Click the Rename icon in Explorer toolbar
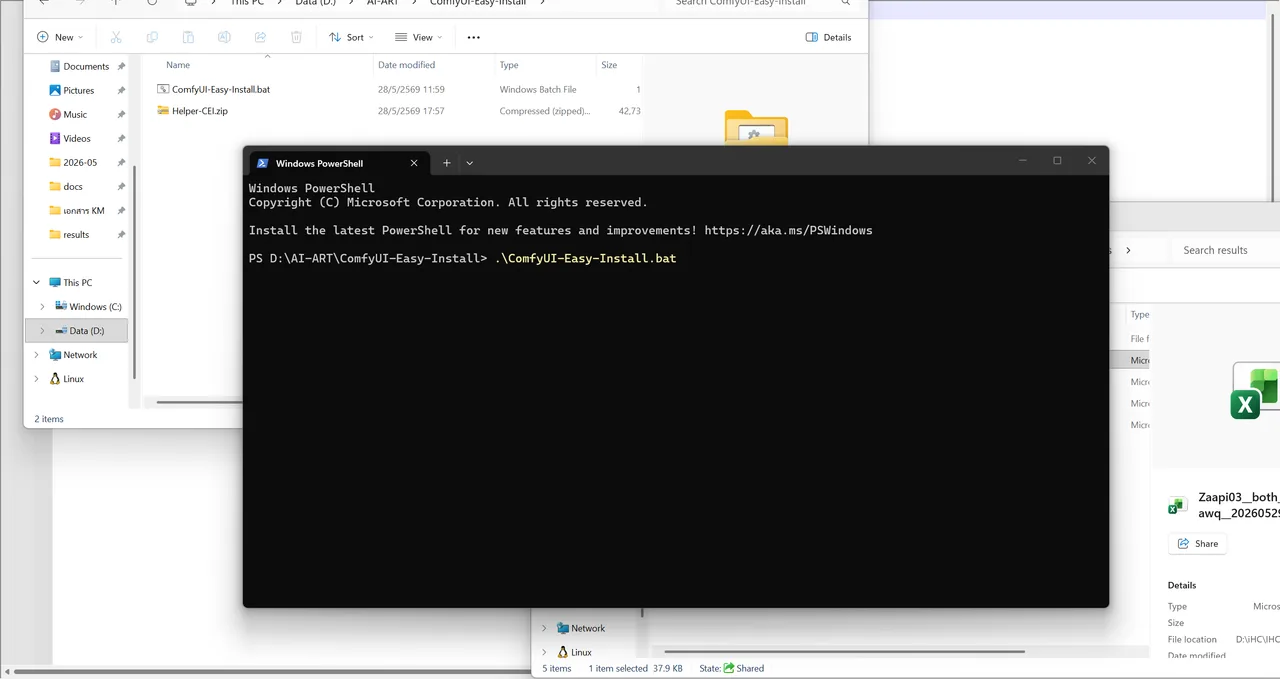This screenshot has width=1280, height=679. click(x=224, y=37)
